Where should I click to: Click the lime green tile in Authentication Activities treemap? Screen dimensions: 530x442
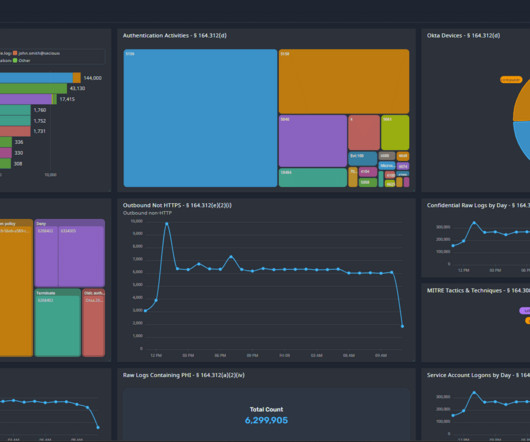click(395, 132)
